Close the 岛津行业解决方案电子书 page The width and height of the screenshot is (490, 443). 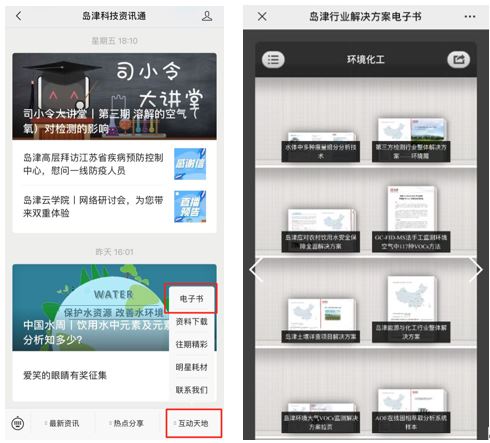click(262, 16)
